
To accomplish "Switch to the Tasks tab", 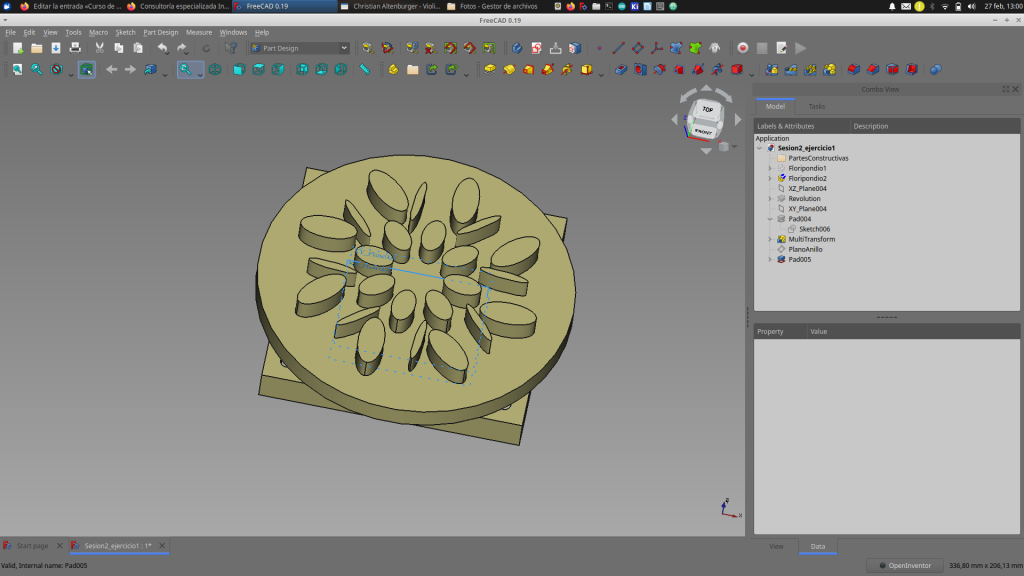I will coord(816,106).
